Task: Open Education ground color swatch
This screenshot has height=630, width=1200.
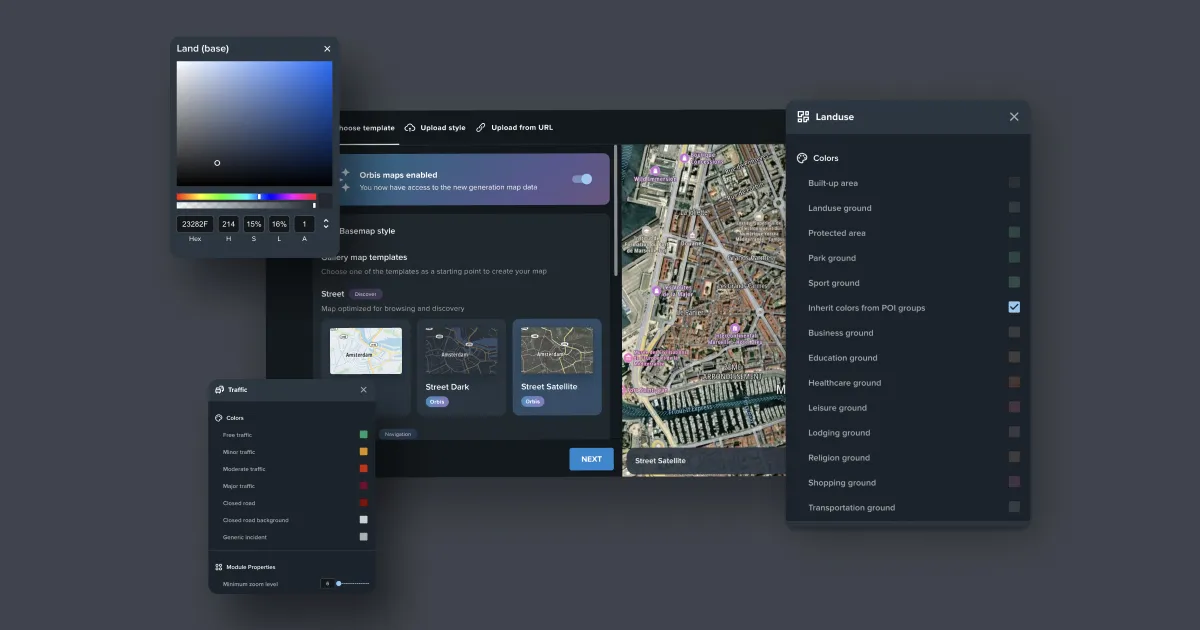Action: (1014, 358)
